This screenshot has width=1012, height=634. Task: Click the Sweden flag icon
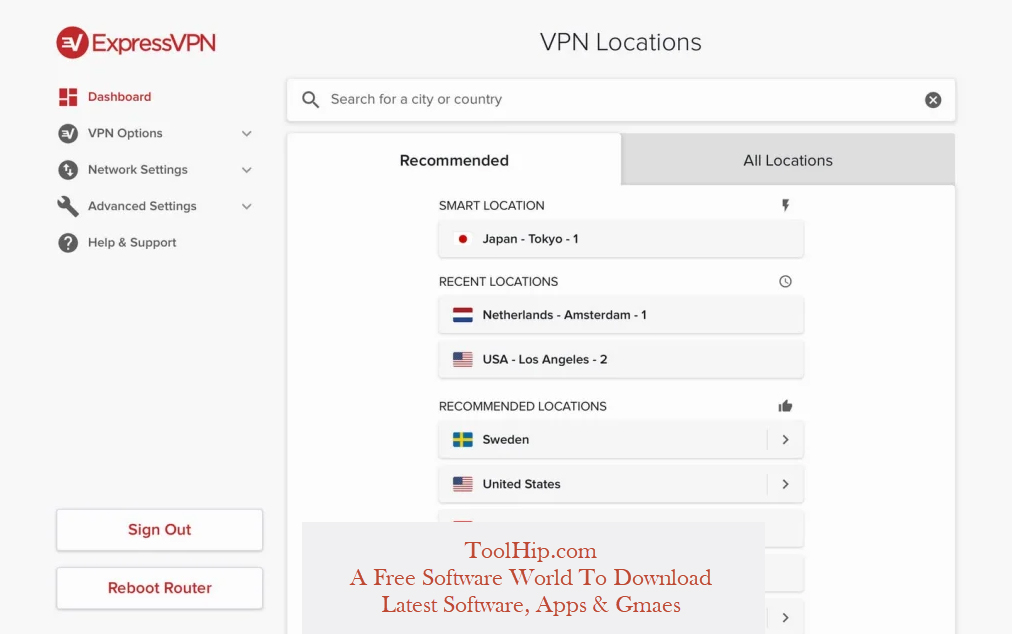pyautogui.click(x=463, y=440)
